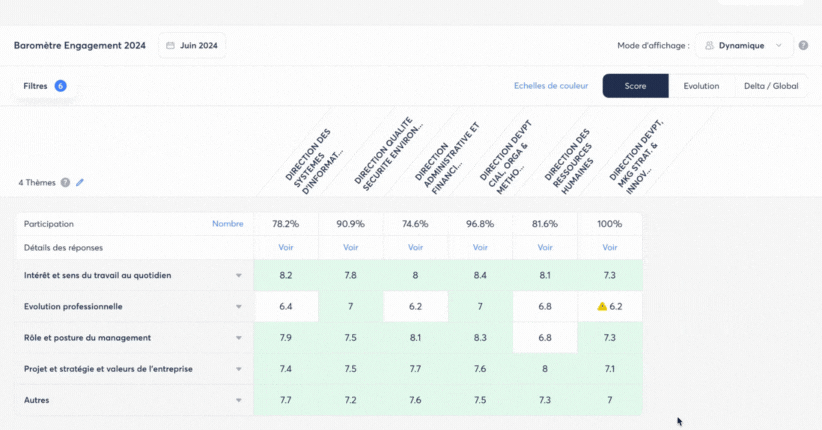The image size is (822, 430).
Task: Click the help icon beside Mode d'affichage dropdown
Action: point(803,45)
